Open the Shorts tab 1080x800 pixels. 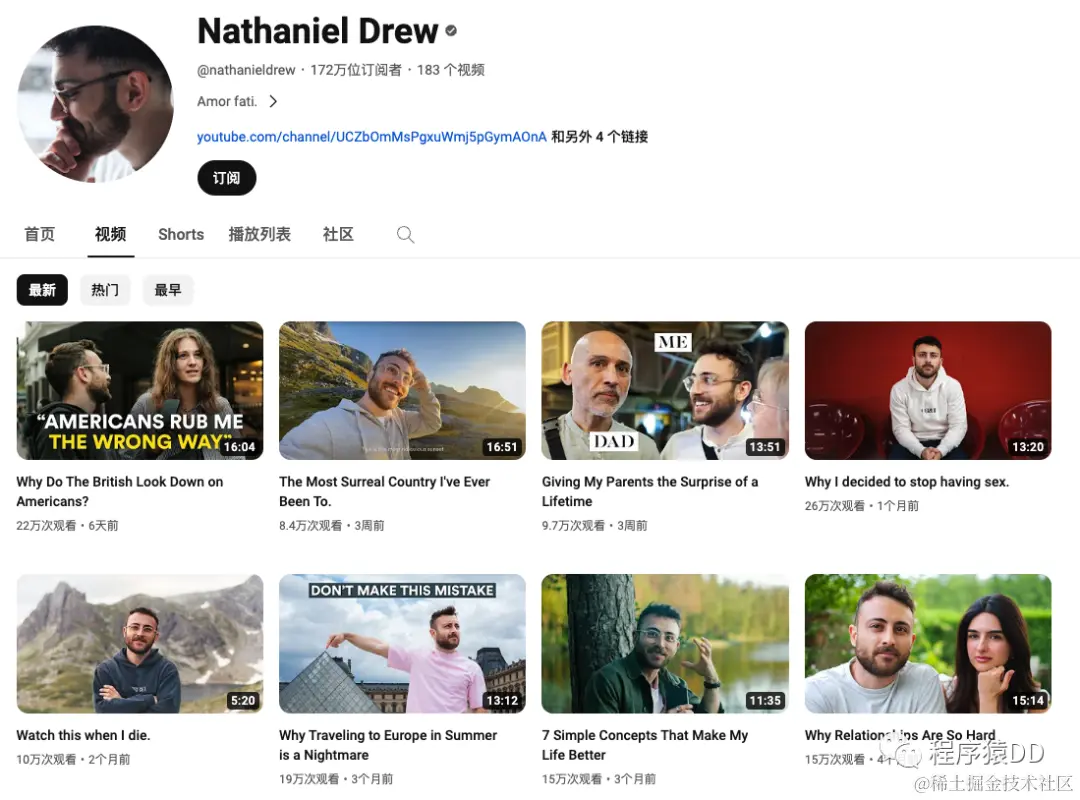pyautogui.click(x=181, y=234)
